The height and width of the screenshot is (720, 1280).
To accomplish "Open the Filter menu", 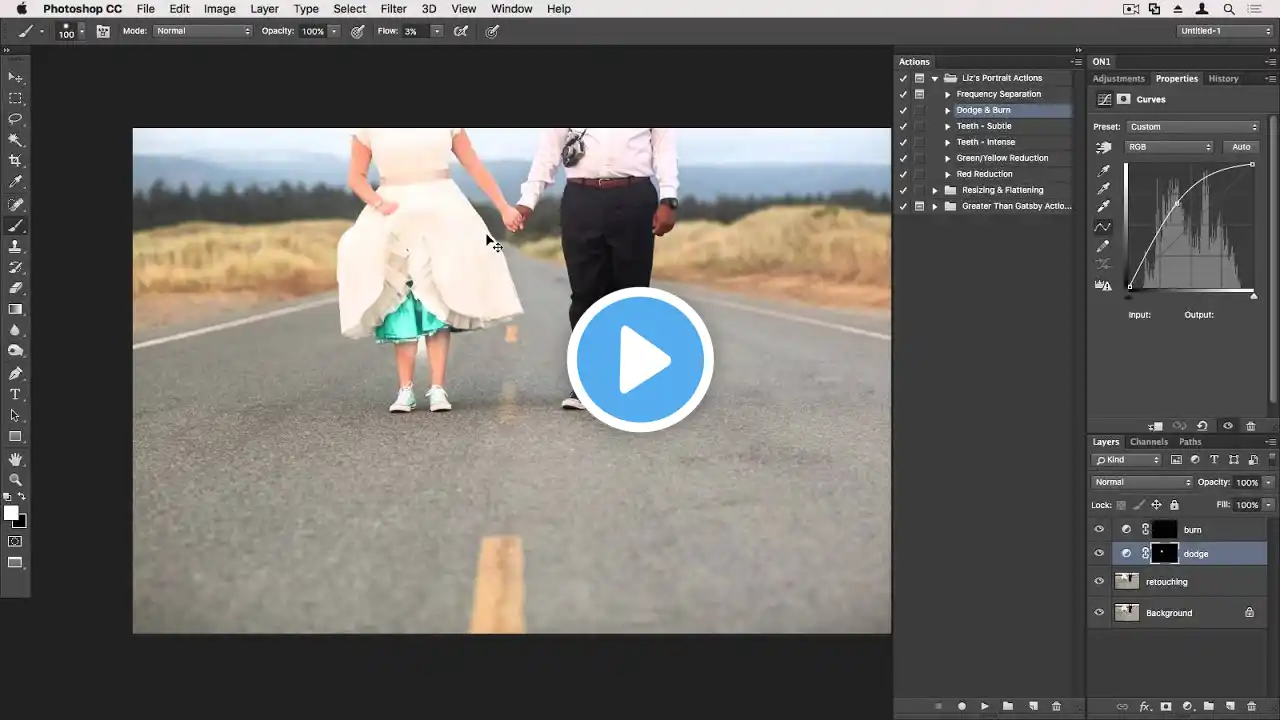I will (x=393, y=9).
